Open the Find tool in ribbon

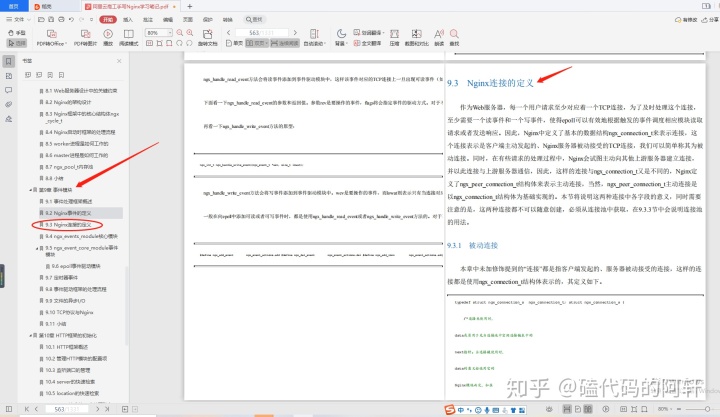tap(454, 38)
